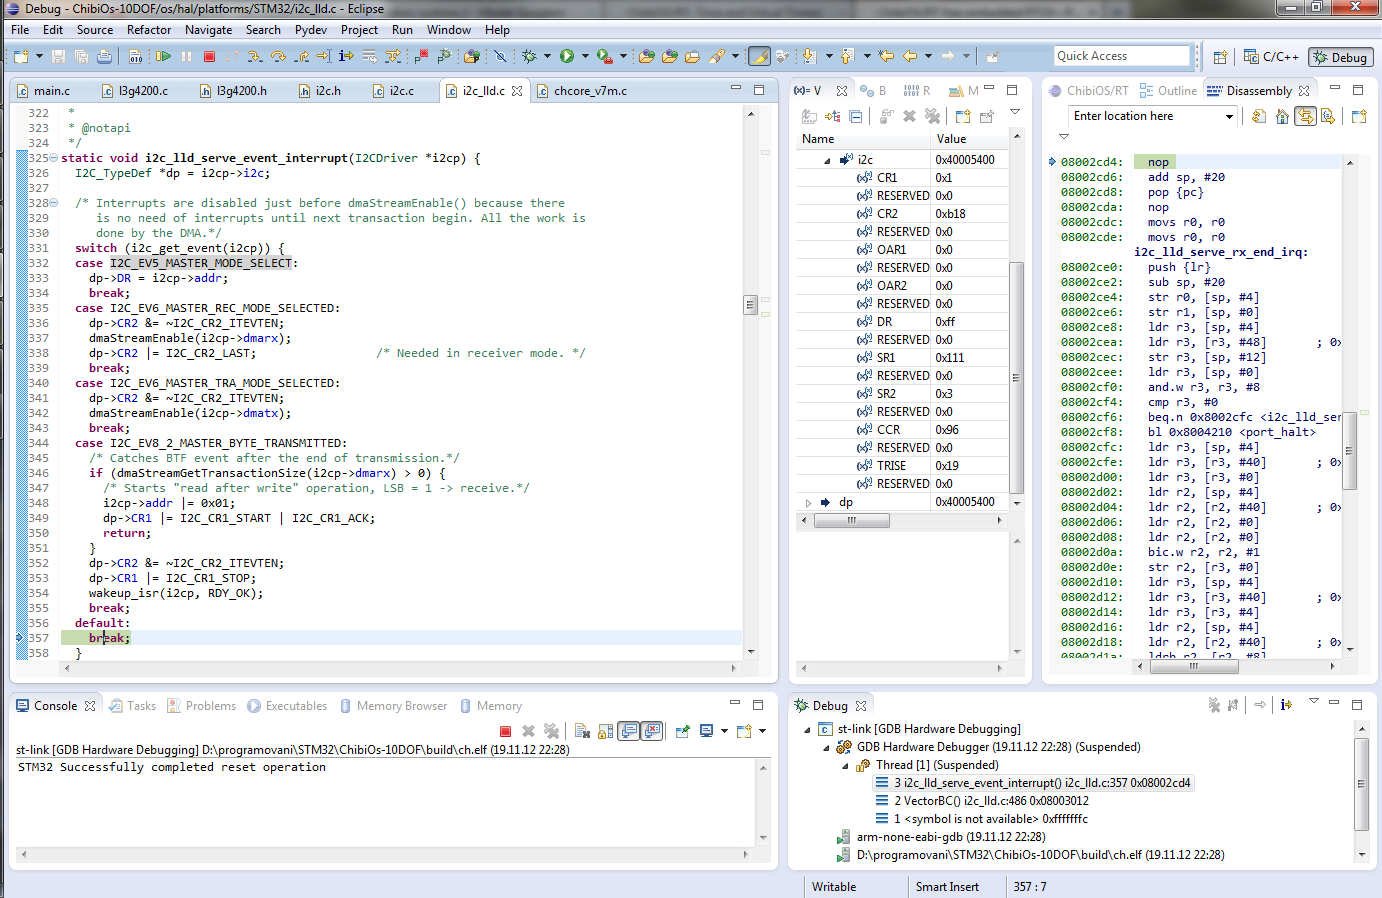Switch to the C/C++ perspective

[1271, 57]
